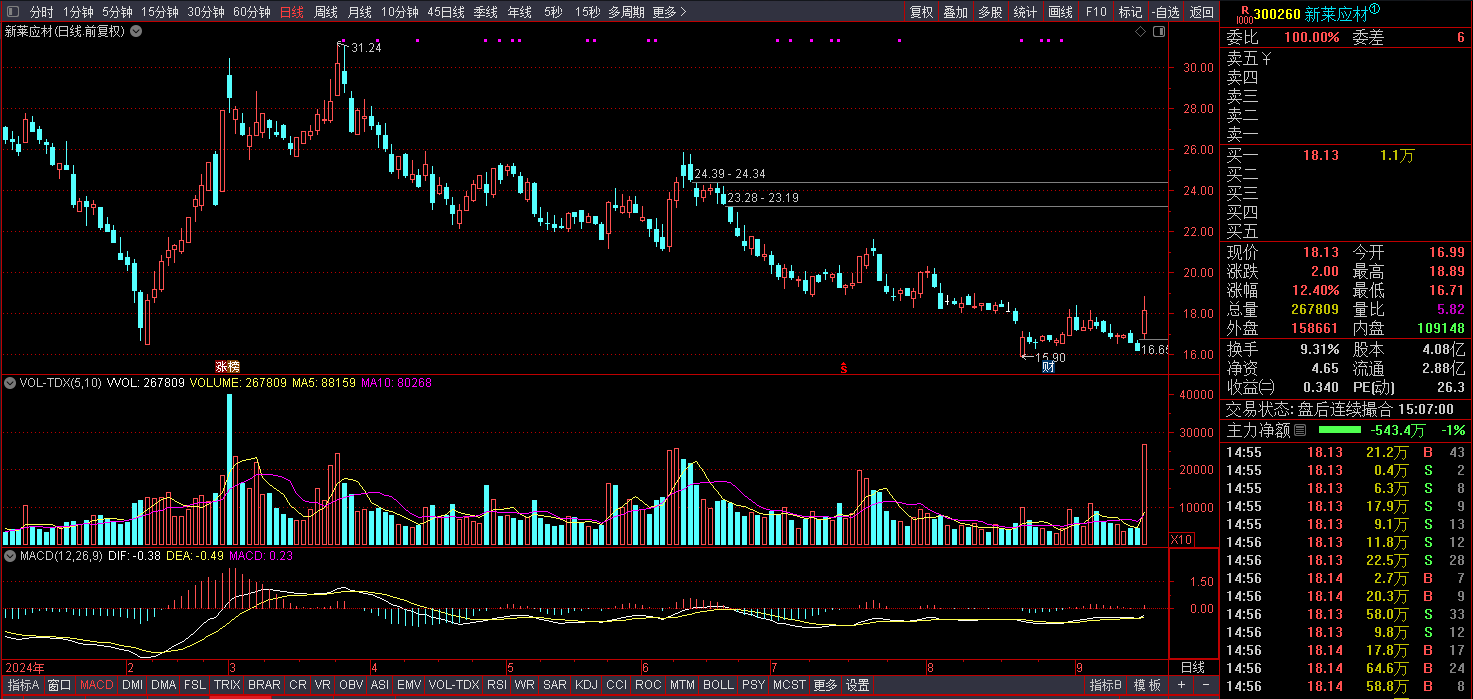Screen dimensions: 1473x699
Task: Open the F10 company info
Action: pos(1096,12)
